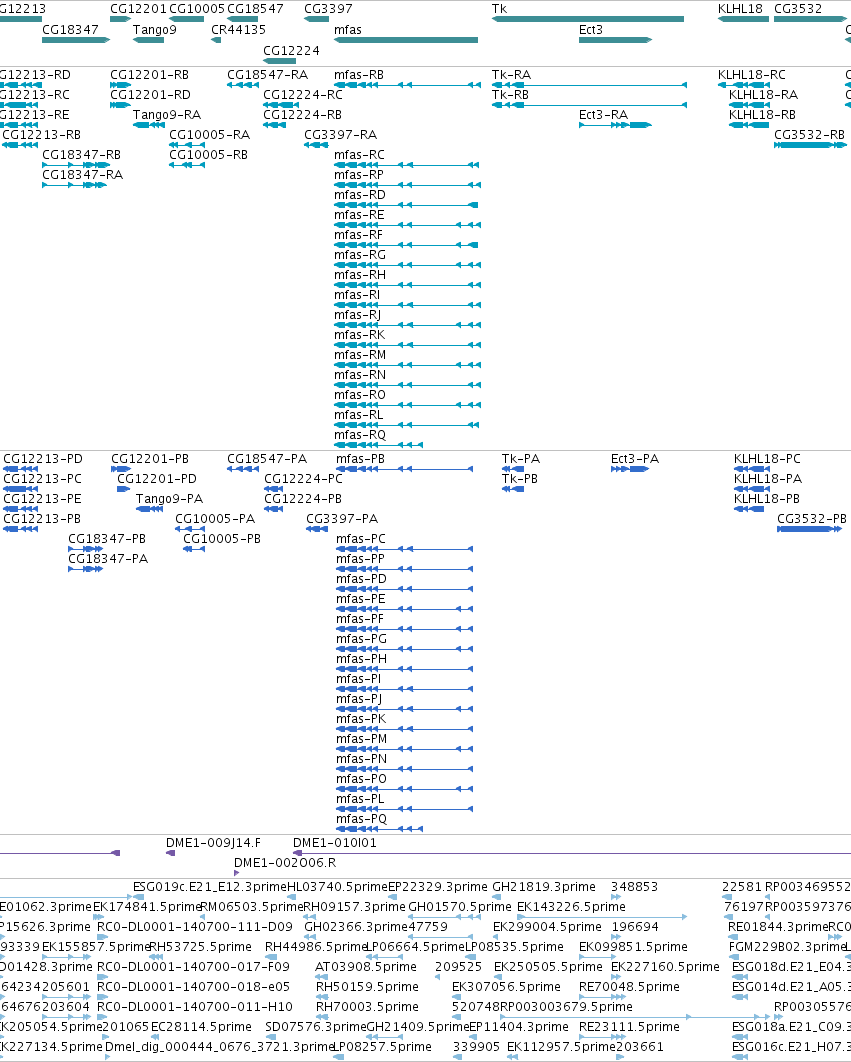This screenshot has width=851, height=1062.
Task: Click the DME1-009J14.F feature label
Action: tap(213, 843)
